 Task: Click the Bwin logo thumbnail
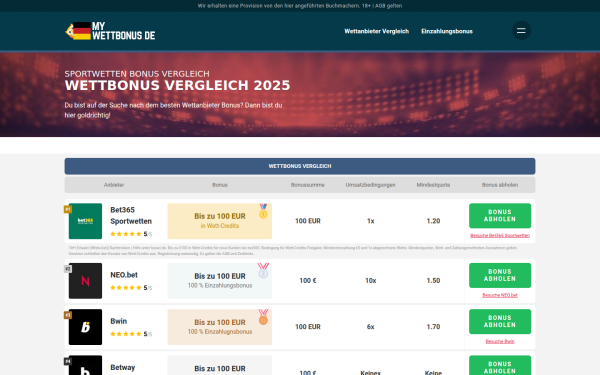coord(85,327)
